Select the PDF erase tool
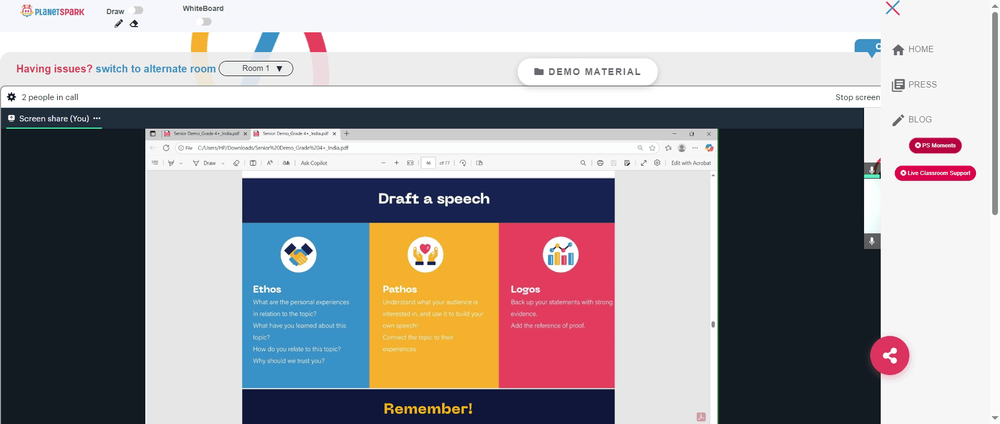Image resolution: width=1000 pixels, height=424 pixels. click(237, 163)
